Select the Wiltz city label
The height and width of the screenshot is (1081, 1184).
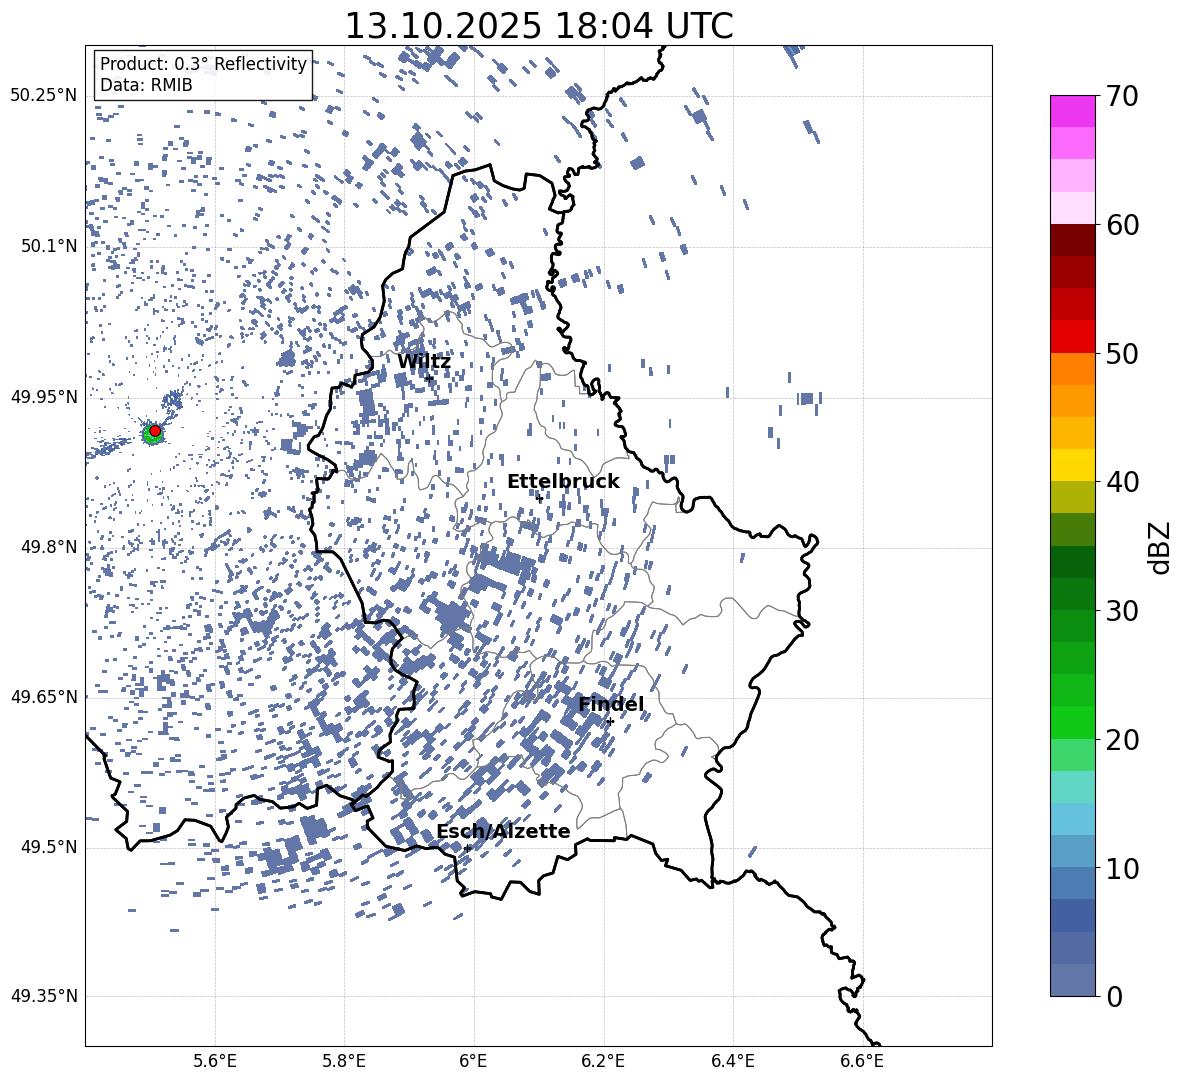(423, 362)
